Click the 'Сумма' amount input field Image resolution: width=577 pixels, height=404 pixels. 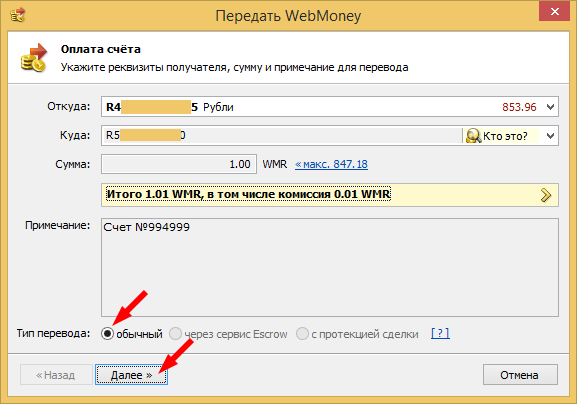click(x=179, y=164)
